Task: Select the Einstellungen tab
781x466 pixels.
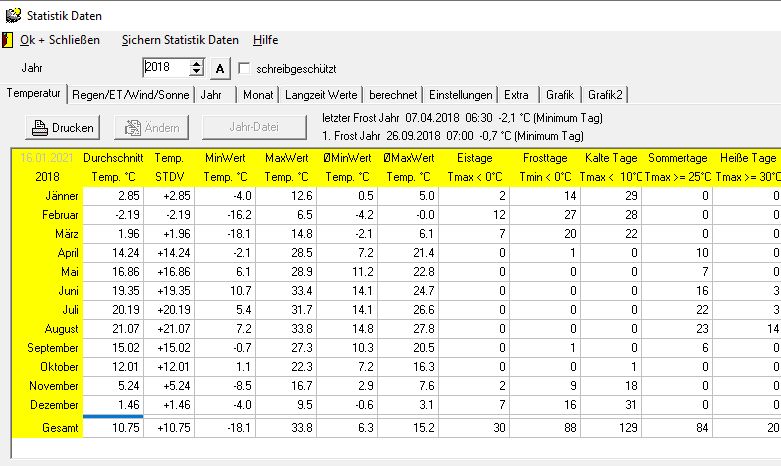Action: pyautogui.click(x=461, y=95)
